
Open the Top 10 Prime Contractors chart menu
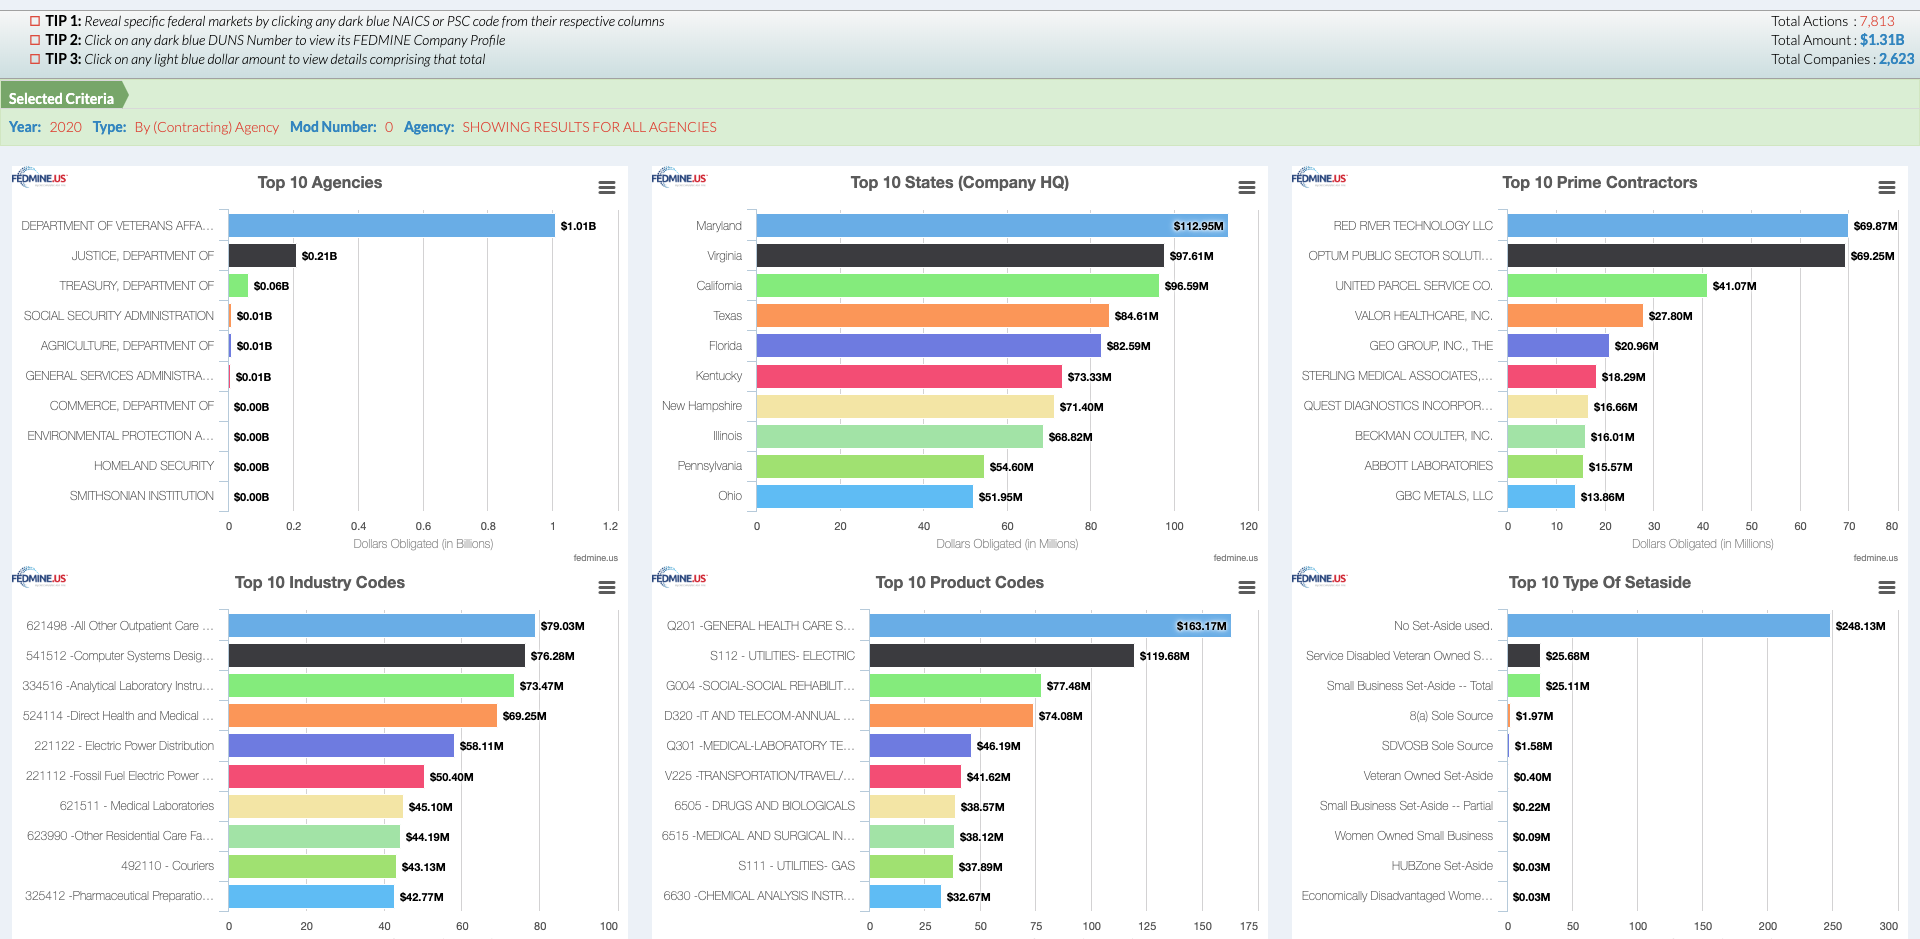1887,188
